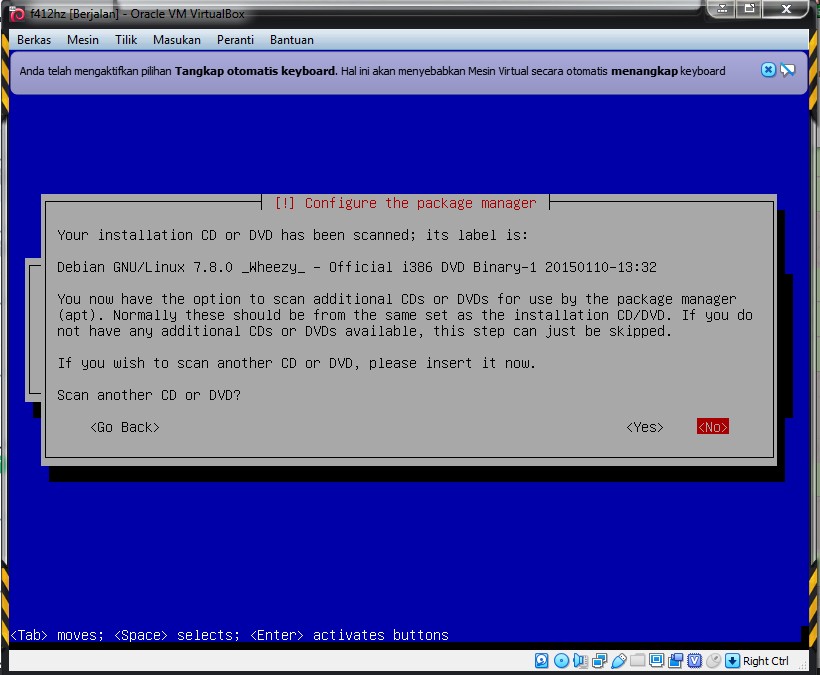The height and width of the screenshot is (675, 820).
Task: Dismiss the keyboard capture notification
Action: 768,70
